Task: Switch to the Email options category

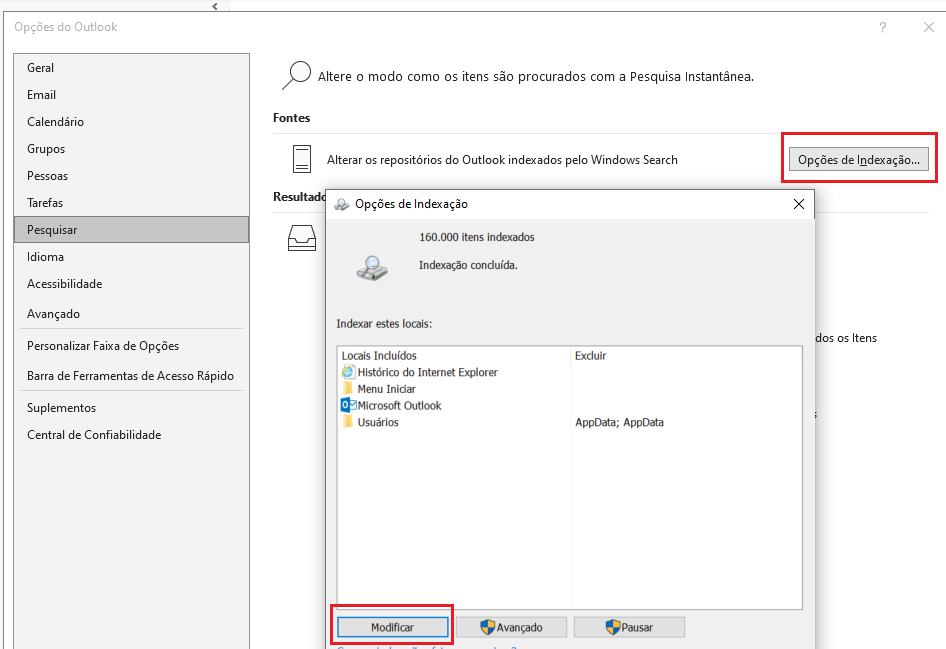Action: (x=132, y=95)
